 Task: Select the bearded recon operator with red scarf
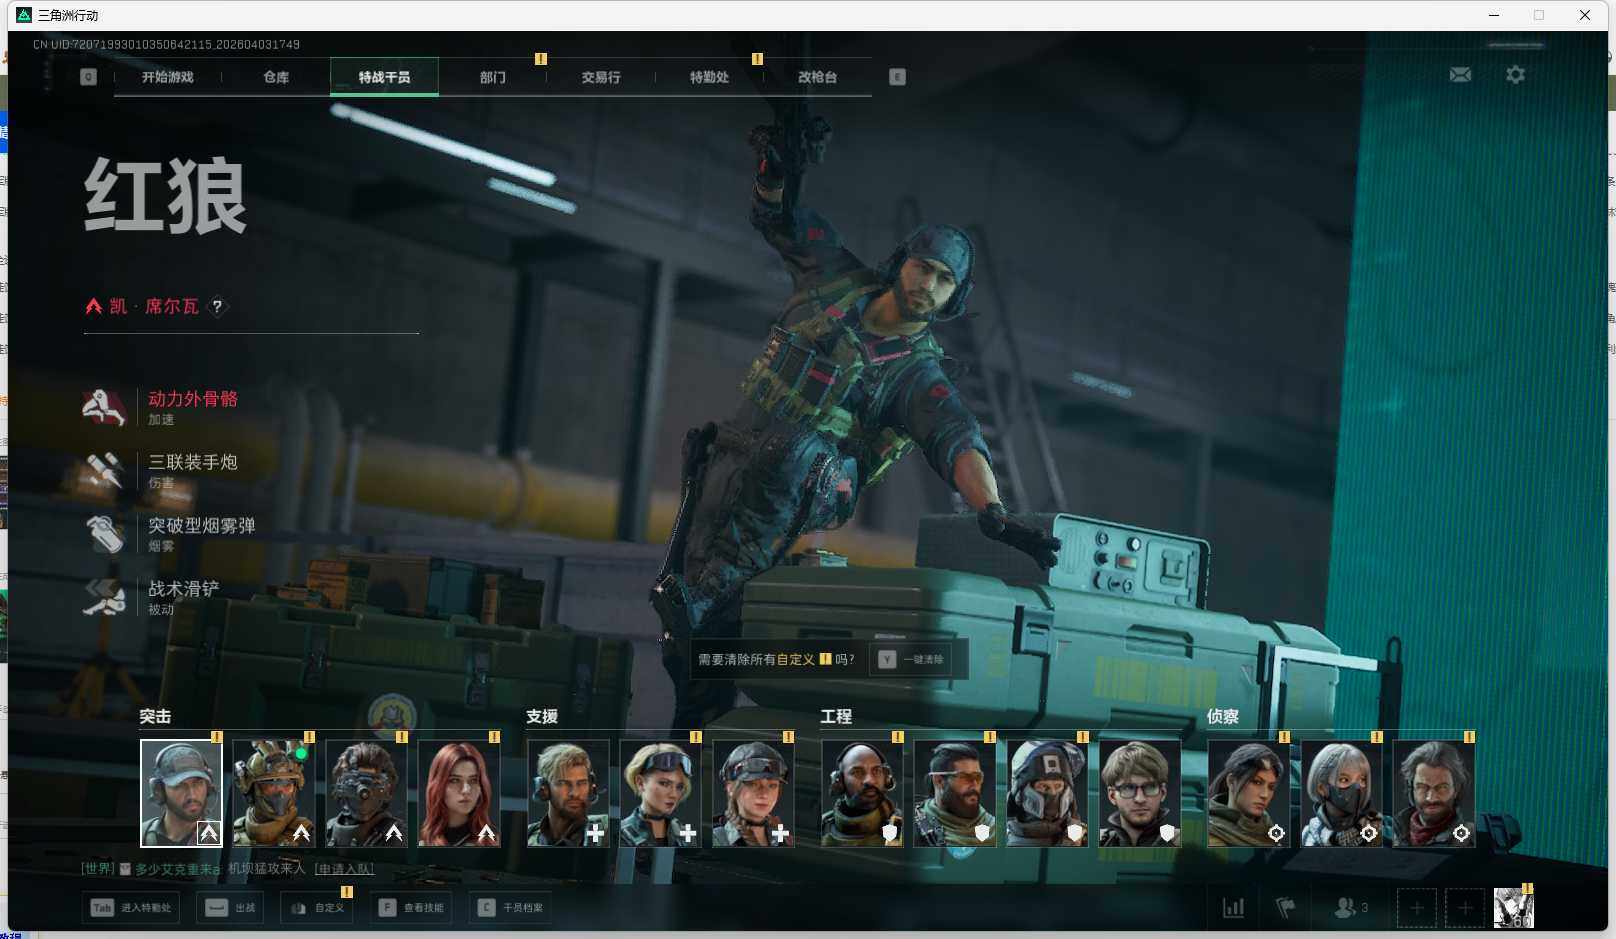click(1433, 793)
